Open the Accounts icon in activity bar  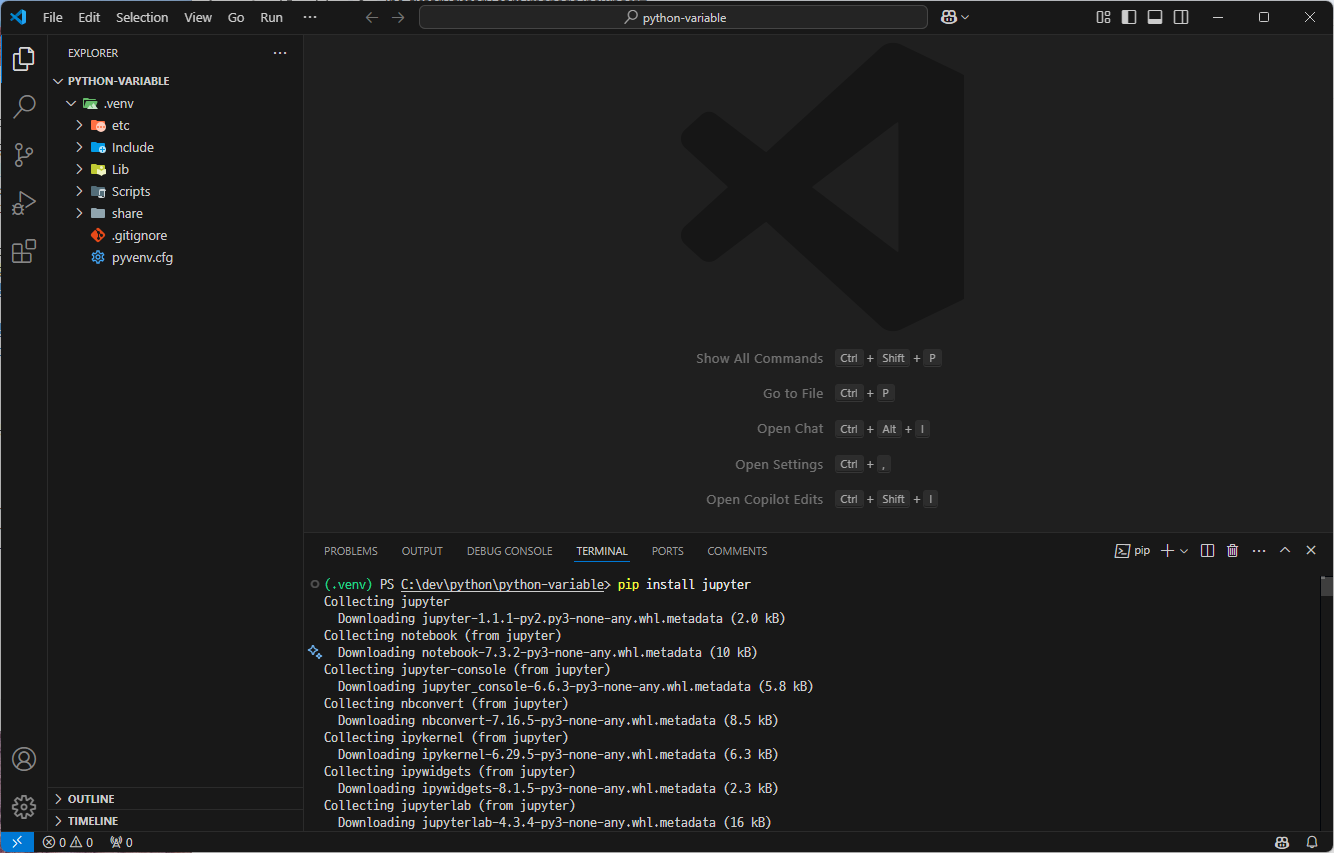24,759
